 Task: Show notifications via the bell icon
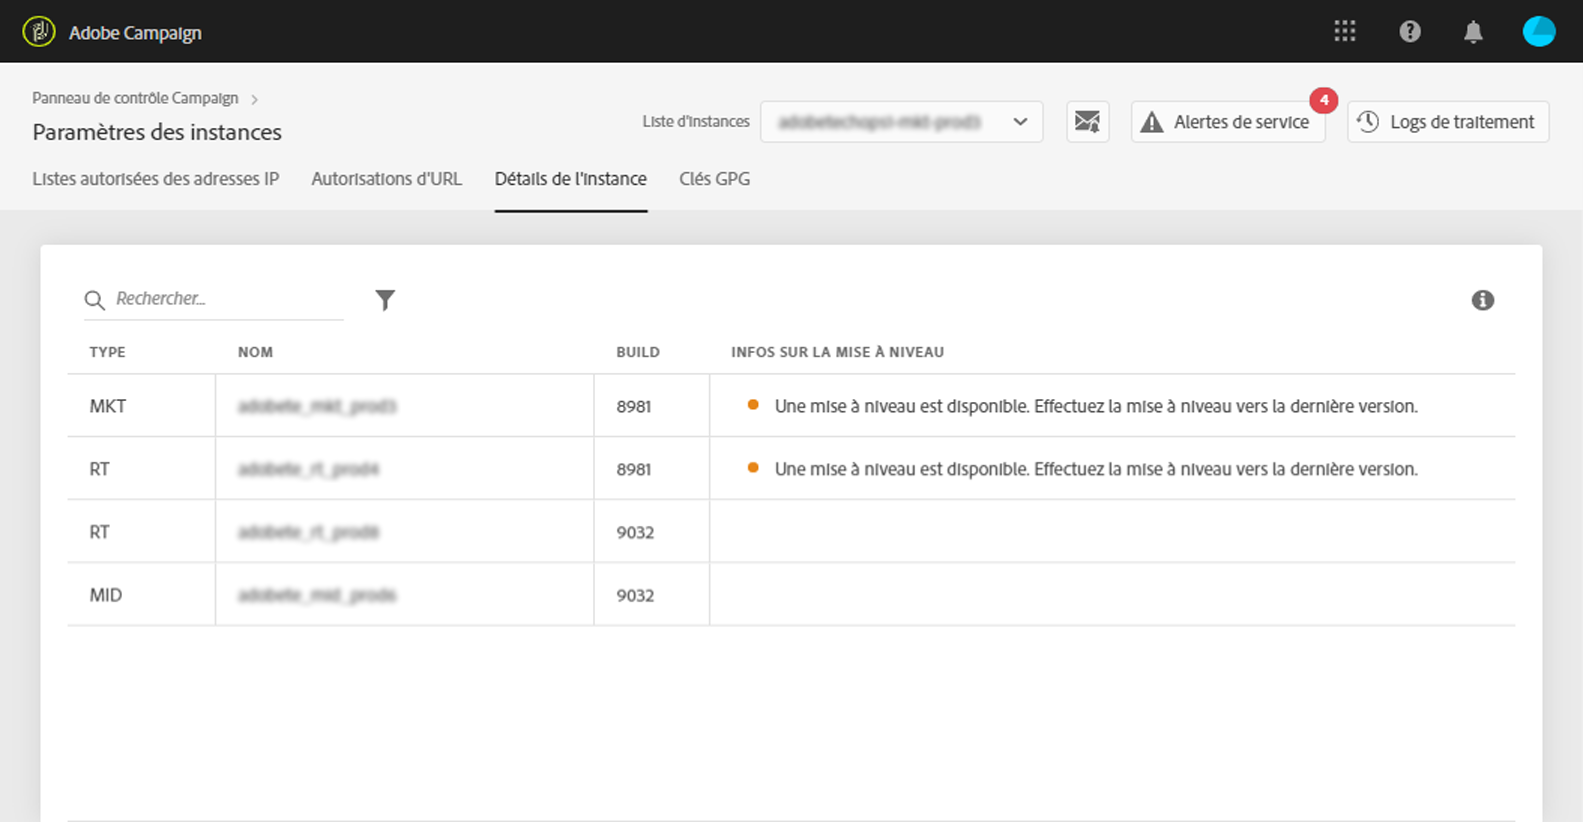tap(1473, 32)
